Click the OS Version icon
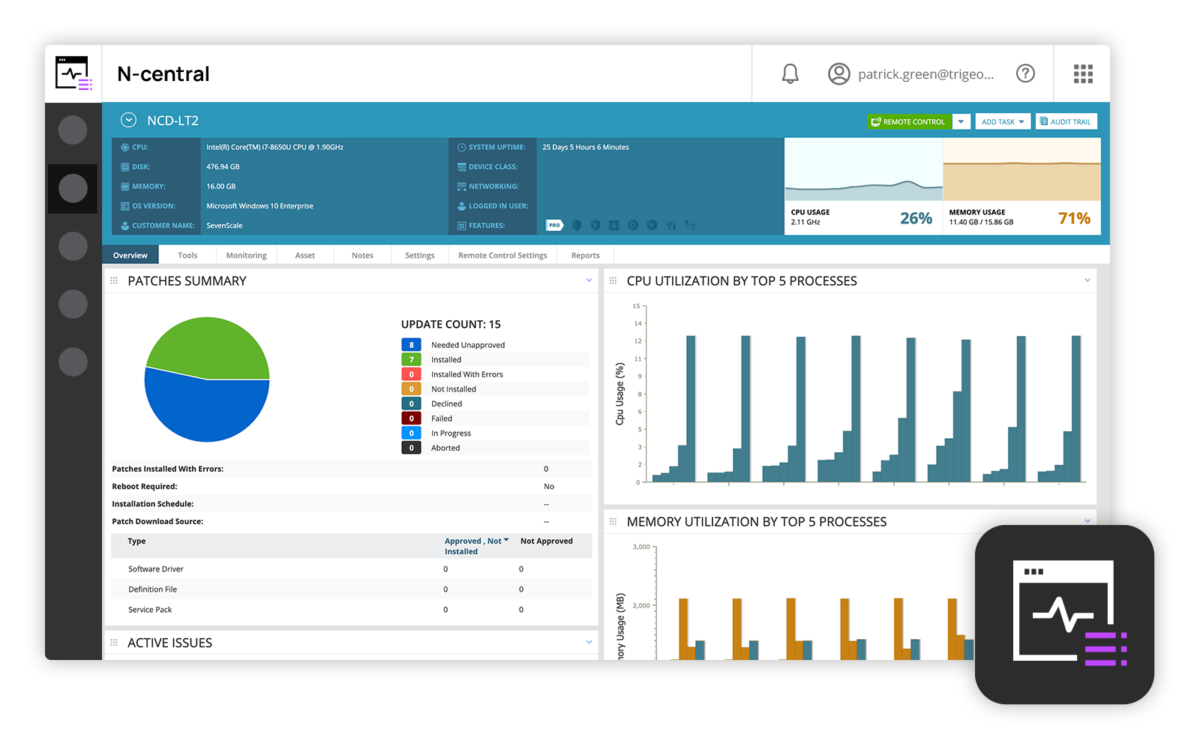This screenshot has width=1200, height=750. (125, 206)
